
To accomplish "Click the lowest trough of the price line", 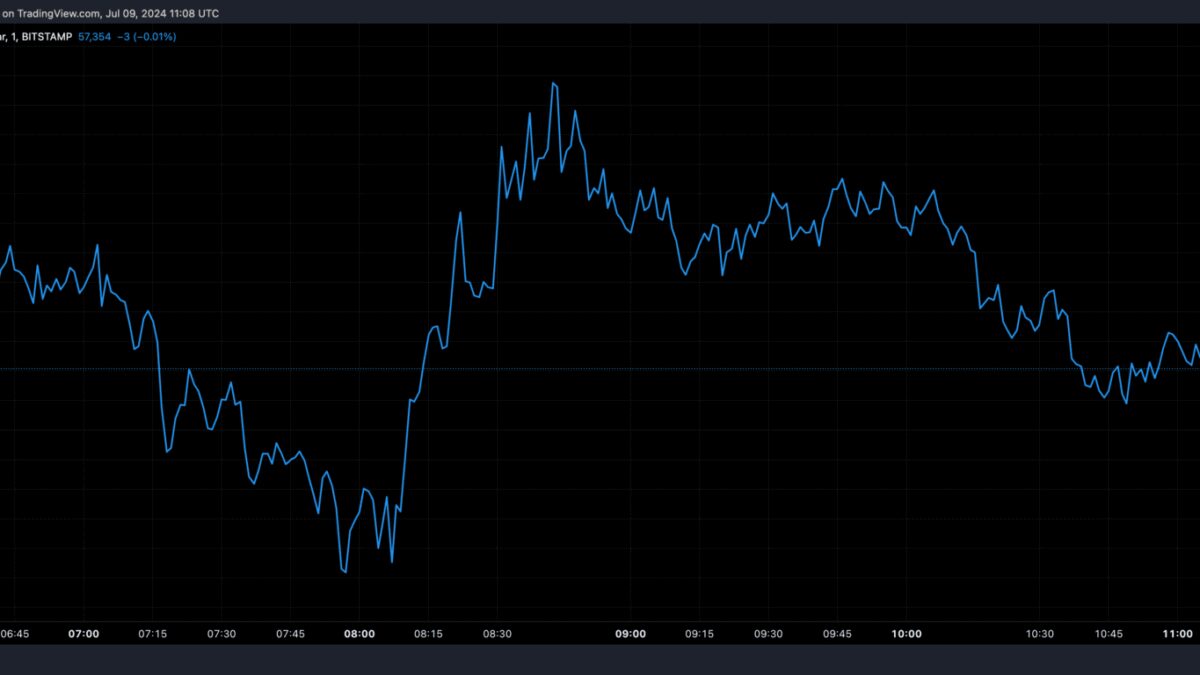I will [x=345, y=572].
